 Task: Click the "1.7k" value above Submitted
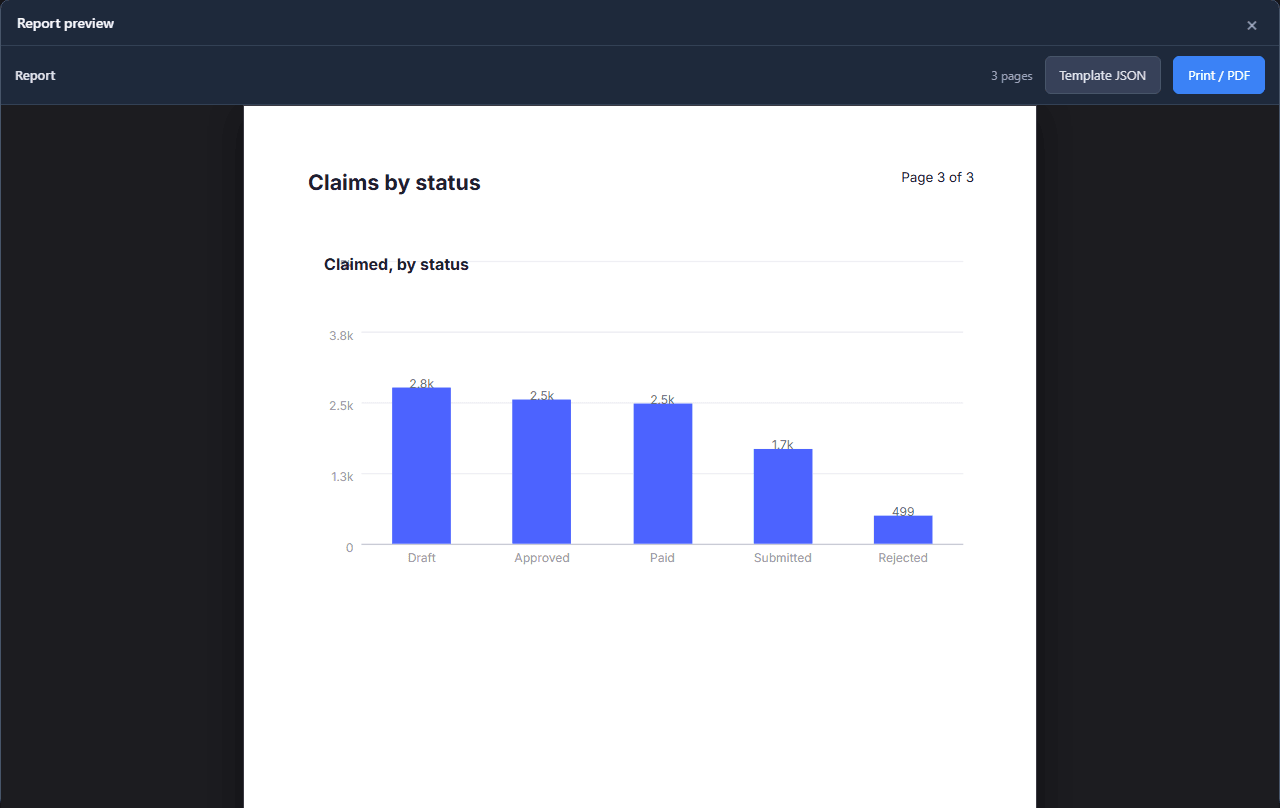point(783,445)
